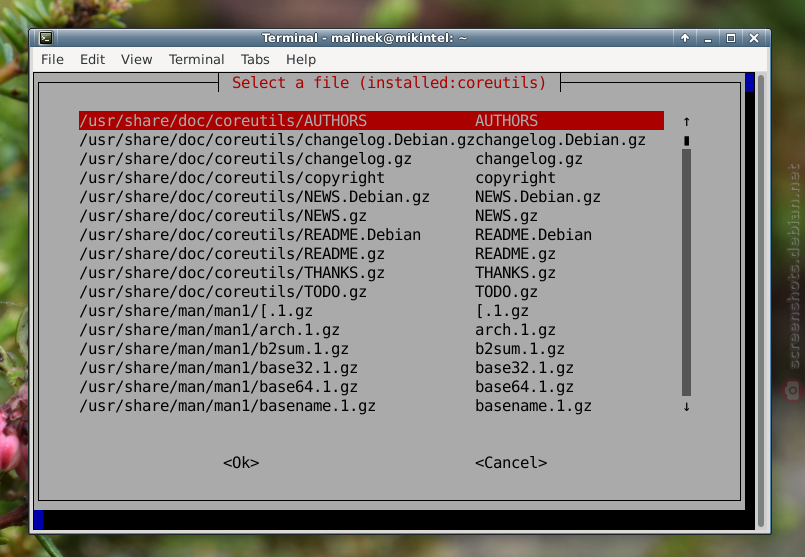The image size is (805, 557).
Task: Select /usr/share/doc/coreutils/changelog.gz row
Action: tap(371, 159)
